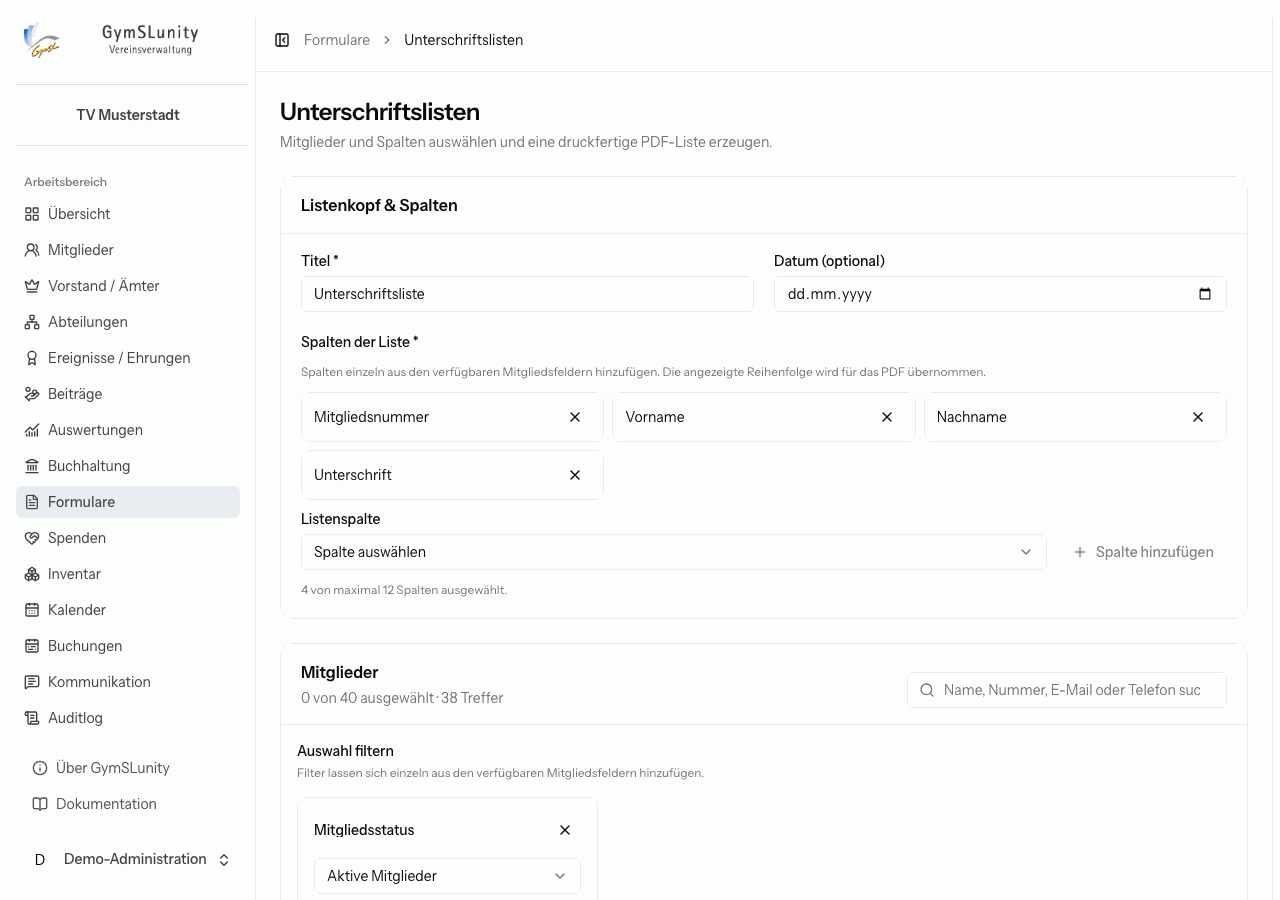Click the Titel input field
The height and width of the screenshot is (900, 1280).
(x=527, y=294)
